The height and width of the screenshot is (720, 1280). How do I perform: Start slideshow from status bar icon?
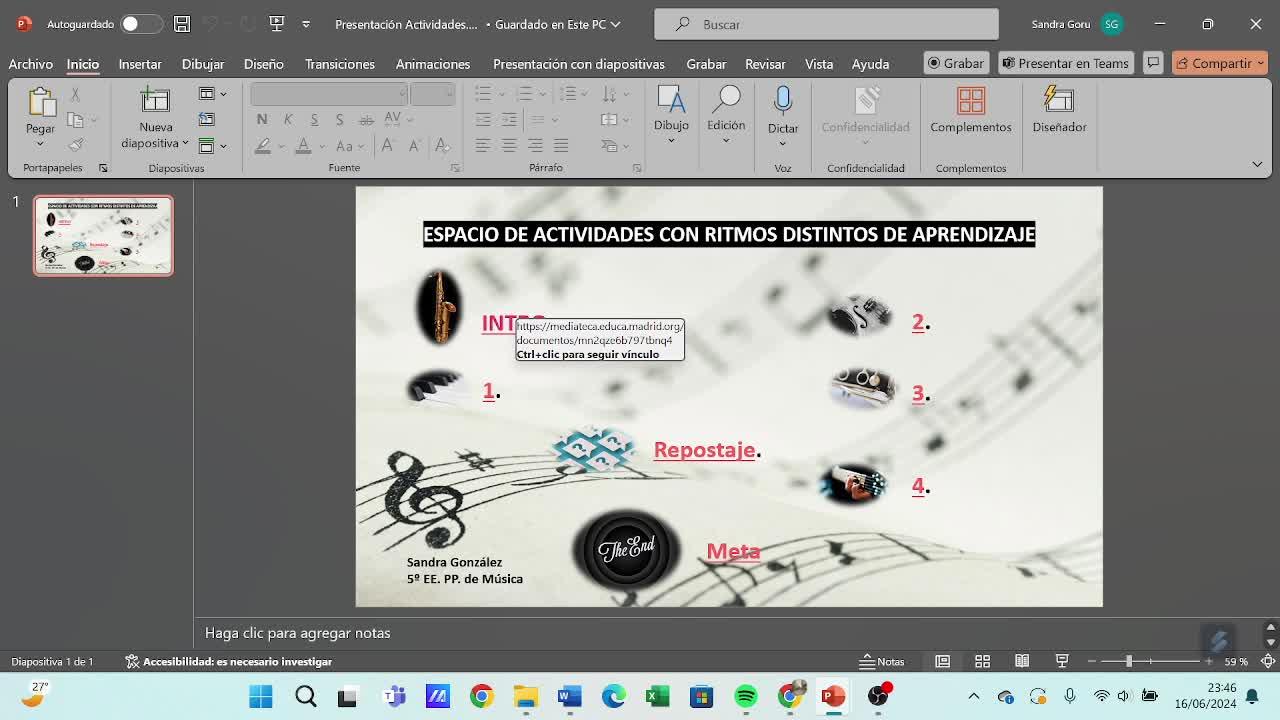click(1062, 661)
